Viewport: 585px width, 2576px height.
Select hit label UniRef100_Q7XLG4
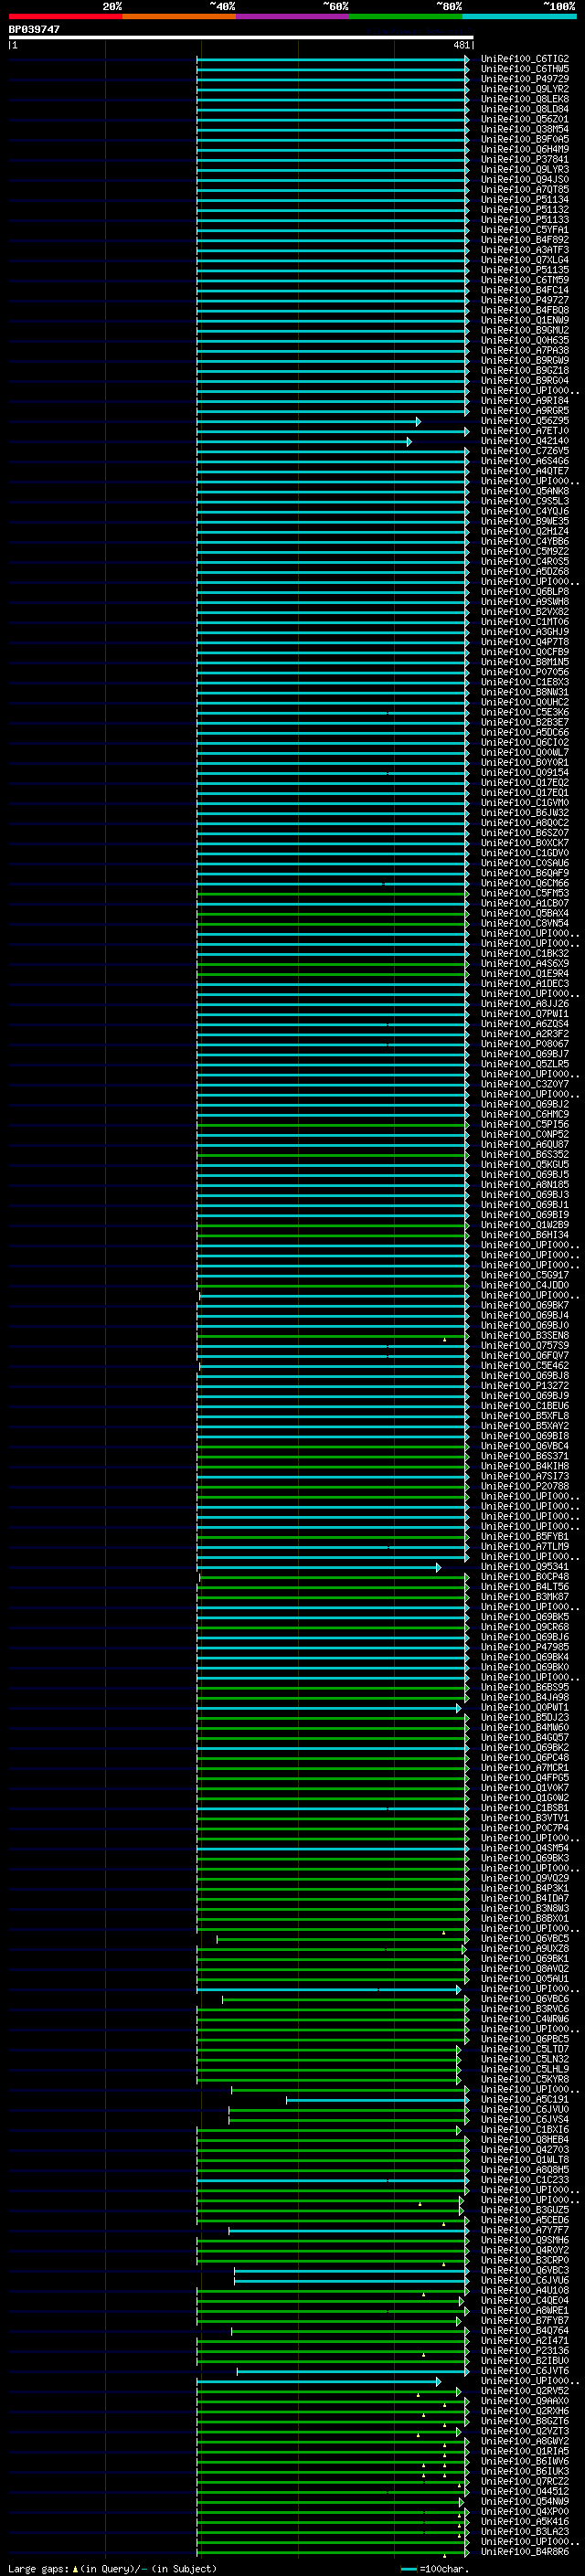click(525, 260)
